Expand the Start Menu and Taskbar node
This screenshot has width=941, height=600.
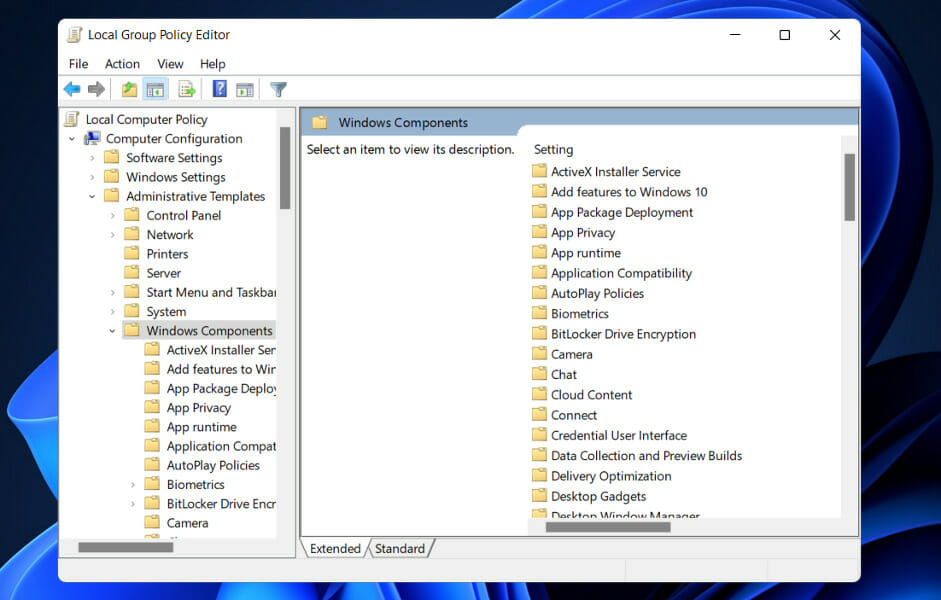coord(112,292)
